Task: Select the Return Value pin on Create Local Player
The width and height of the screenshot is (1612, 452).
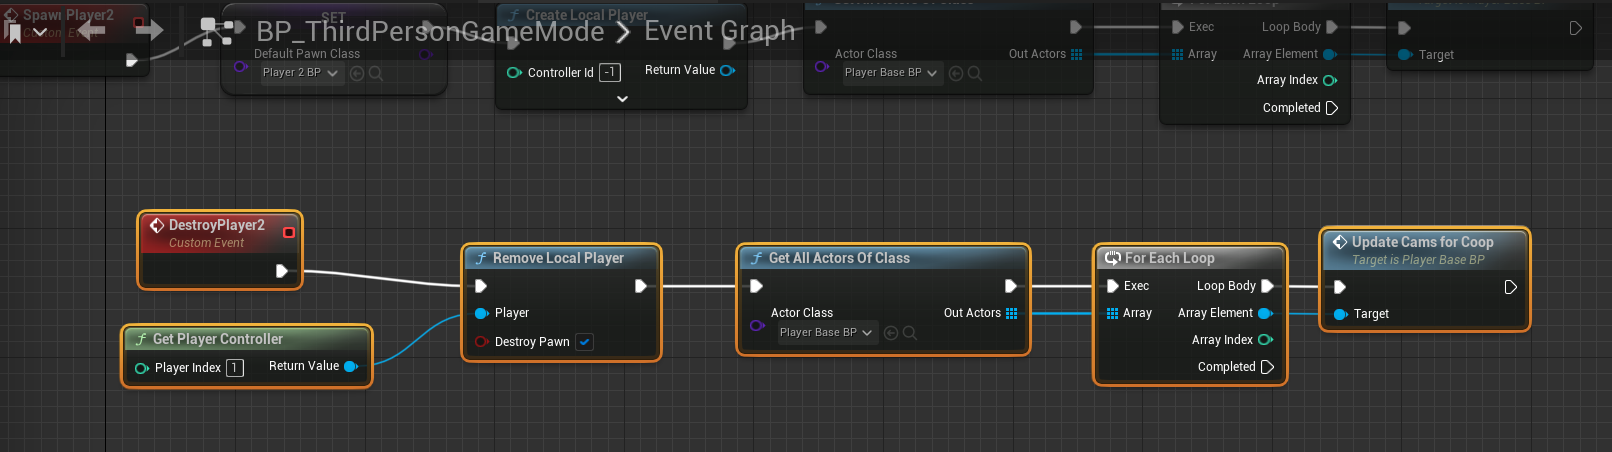Action: click(728, 70)
